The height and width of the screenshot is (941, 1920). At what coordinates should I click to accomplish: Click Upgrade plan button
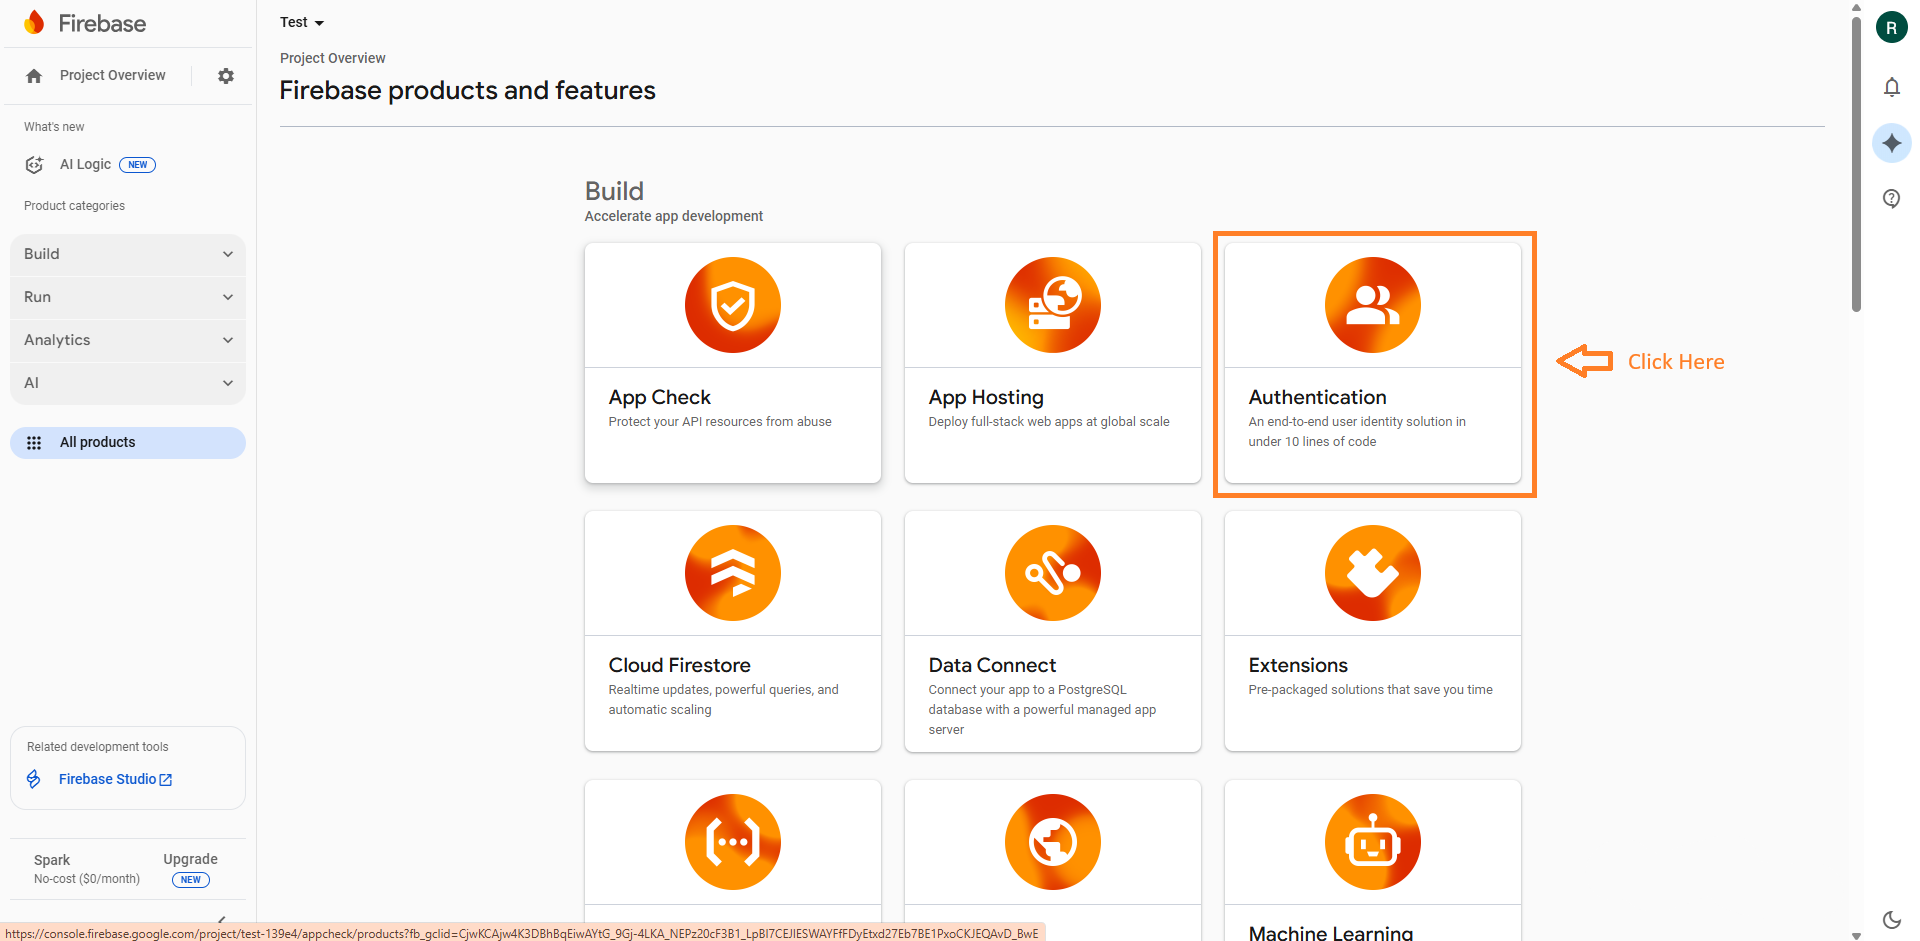pyautogui.click(x=190, y=859)
